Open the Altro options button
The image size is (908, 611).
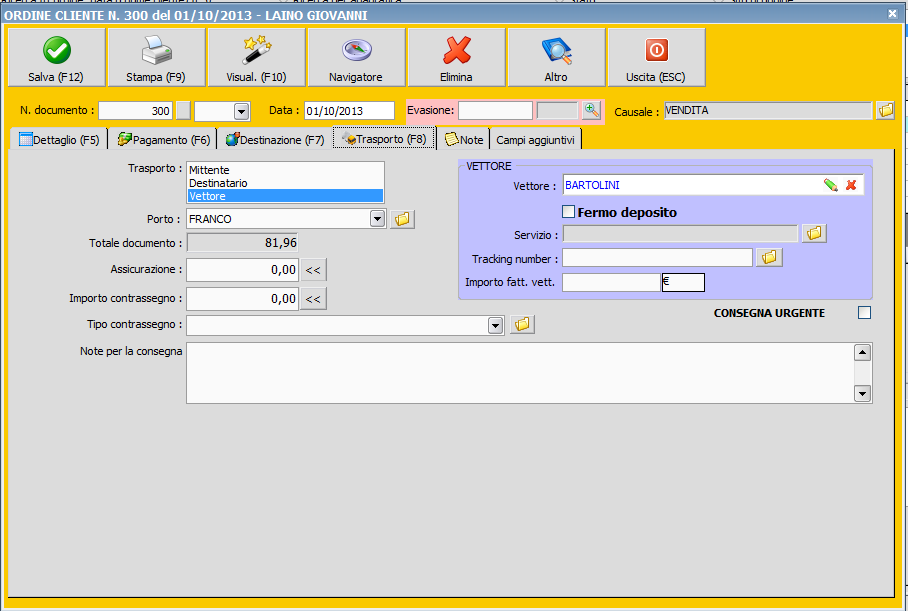[556, 57]
